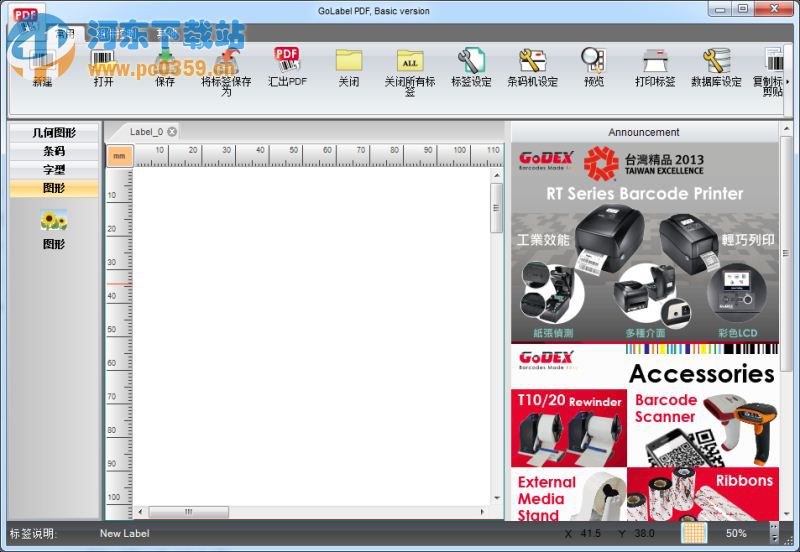The image size is (800, 552).
Task: Open 标签设定 label setup
Action: click(471, 68)
